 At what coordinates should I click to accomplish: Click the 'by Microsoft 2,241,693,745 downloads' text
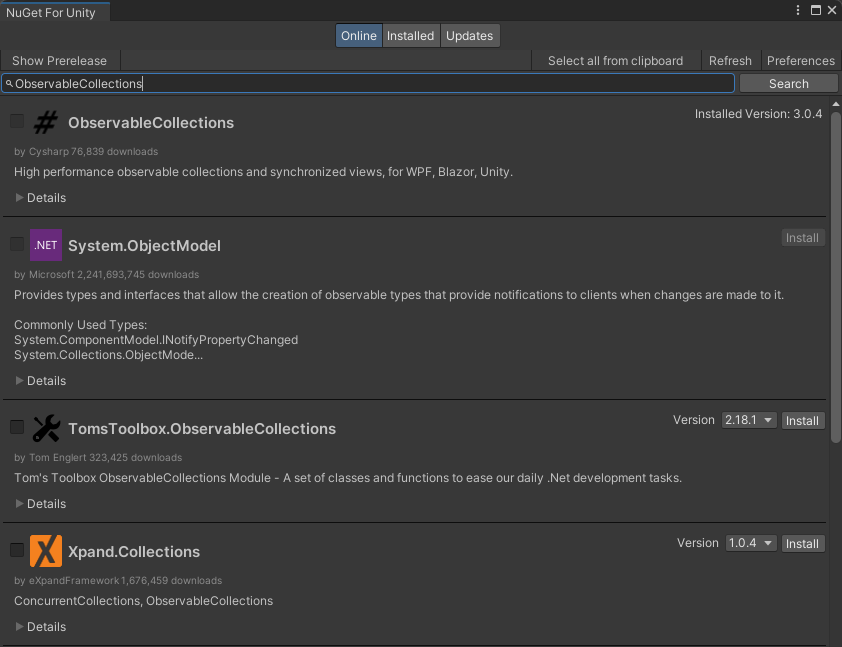(x=106, y=274)
